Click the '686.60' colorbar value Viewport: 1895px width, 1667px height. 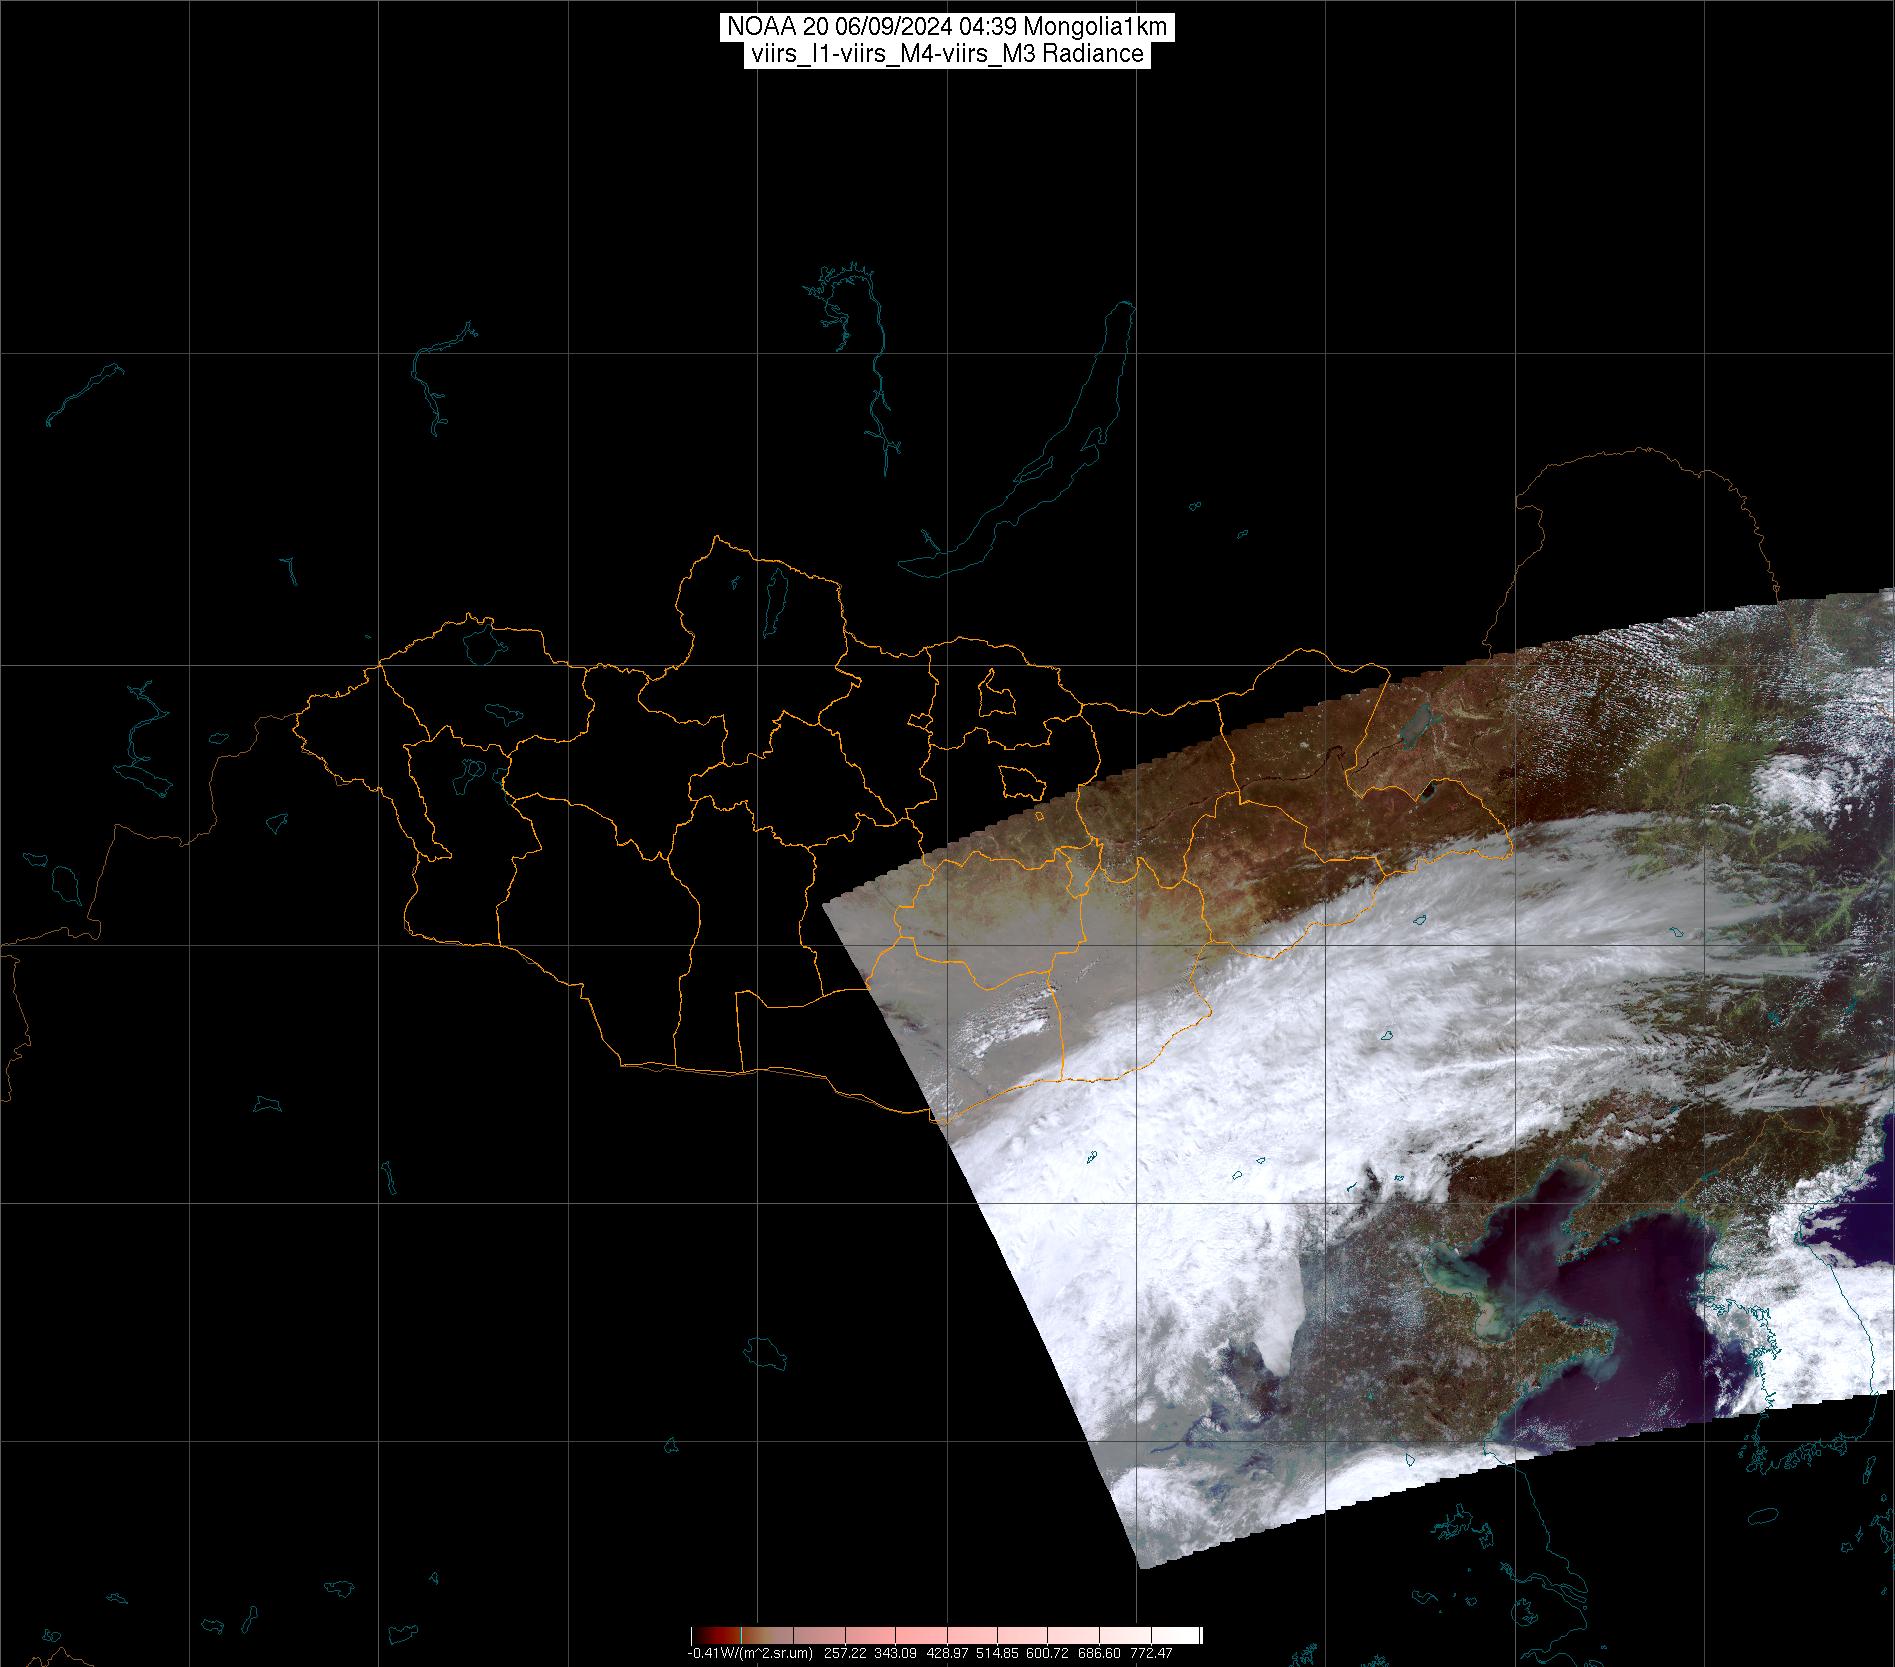point(1099,1653)
